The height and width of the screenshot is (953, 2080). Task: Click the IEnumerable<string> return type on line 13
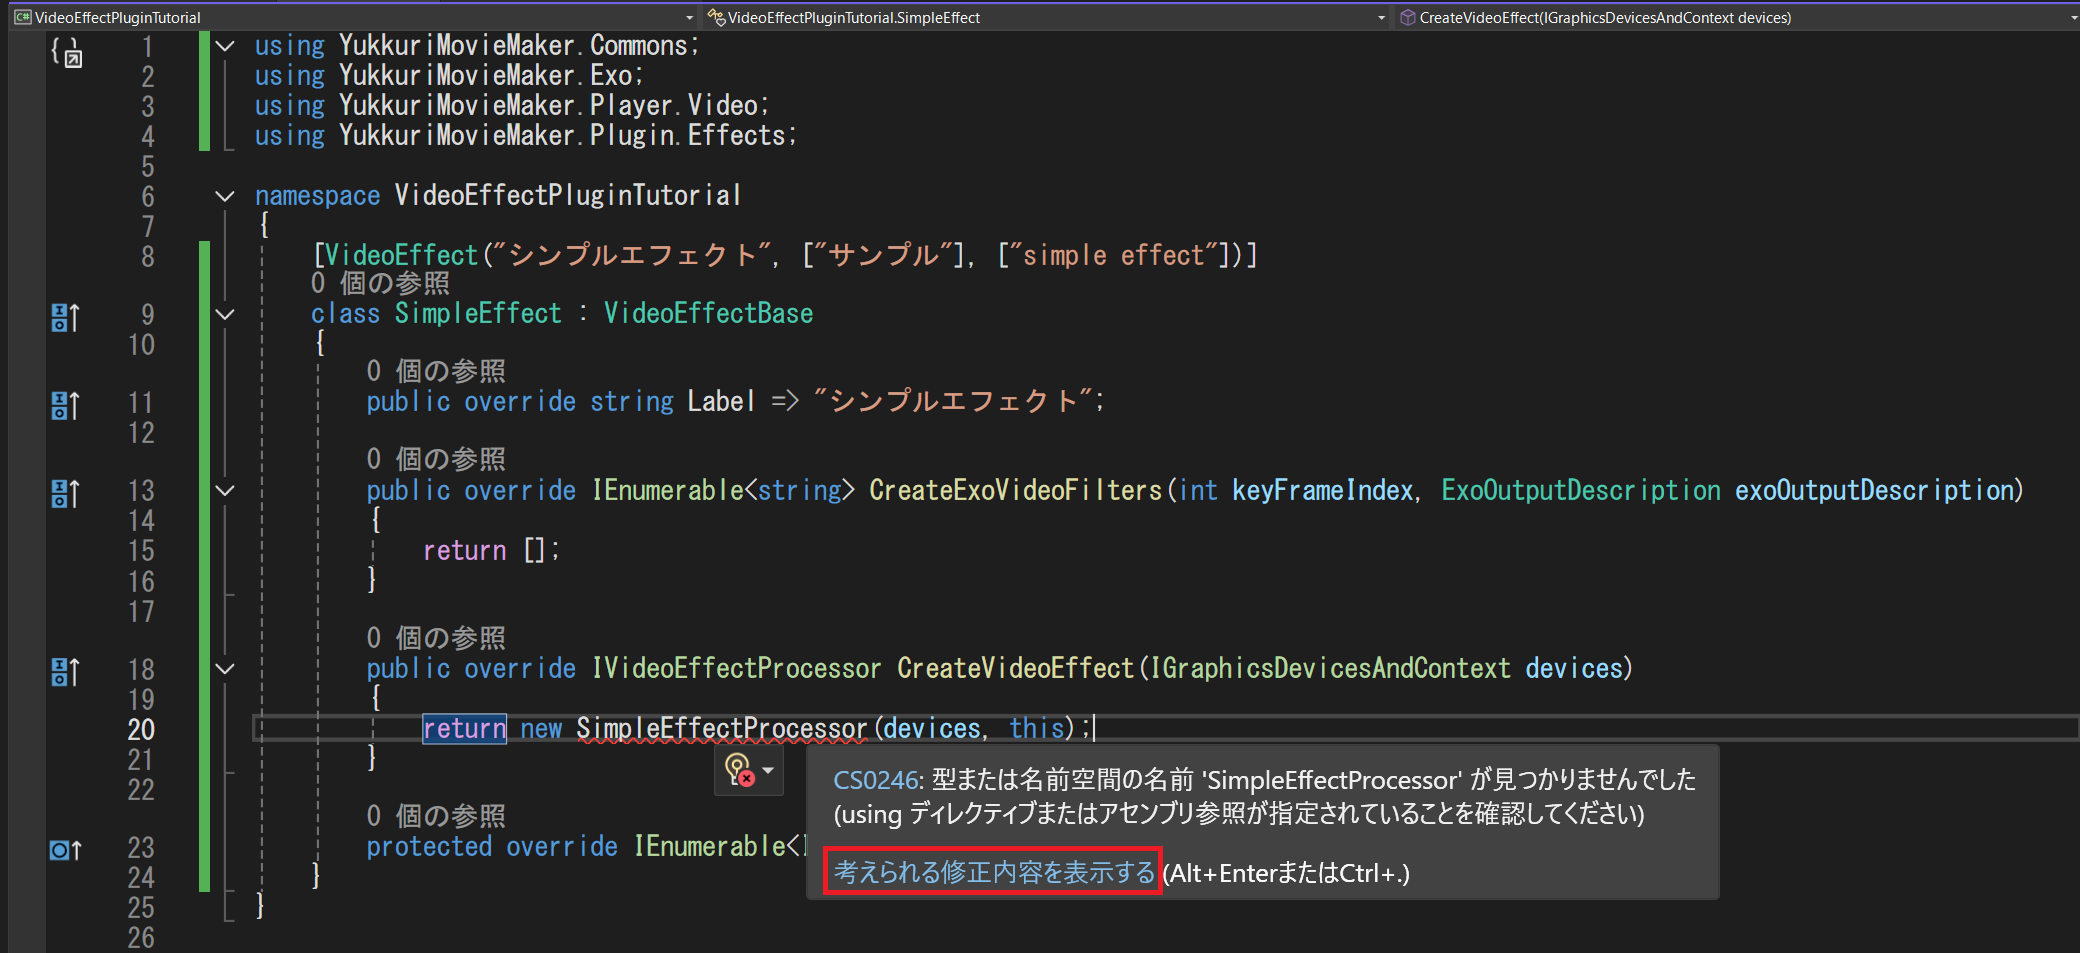723,490
